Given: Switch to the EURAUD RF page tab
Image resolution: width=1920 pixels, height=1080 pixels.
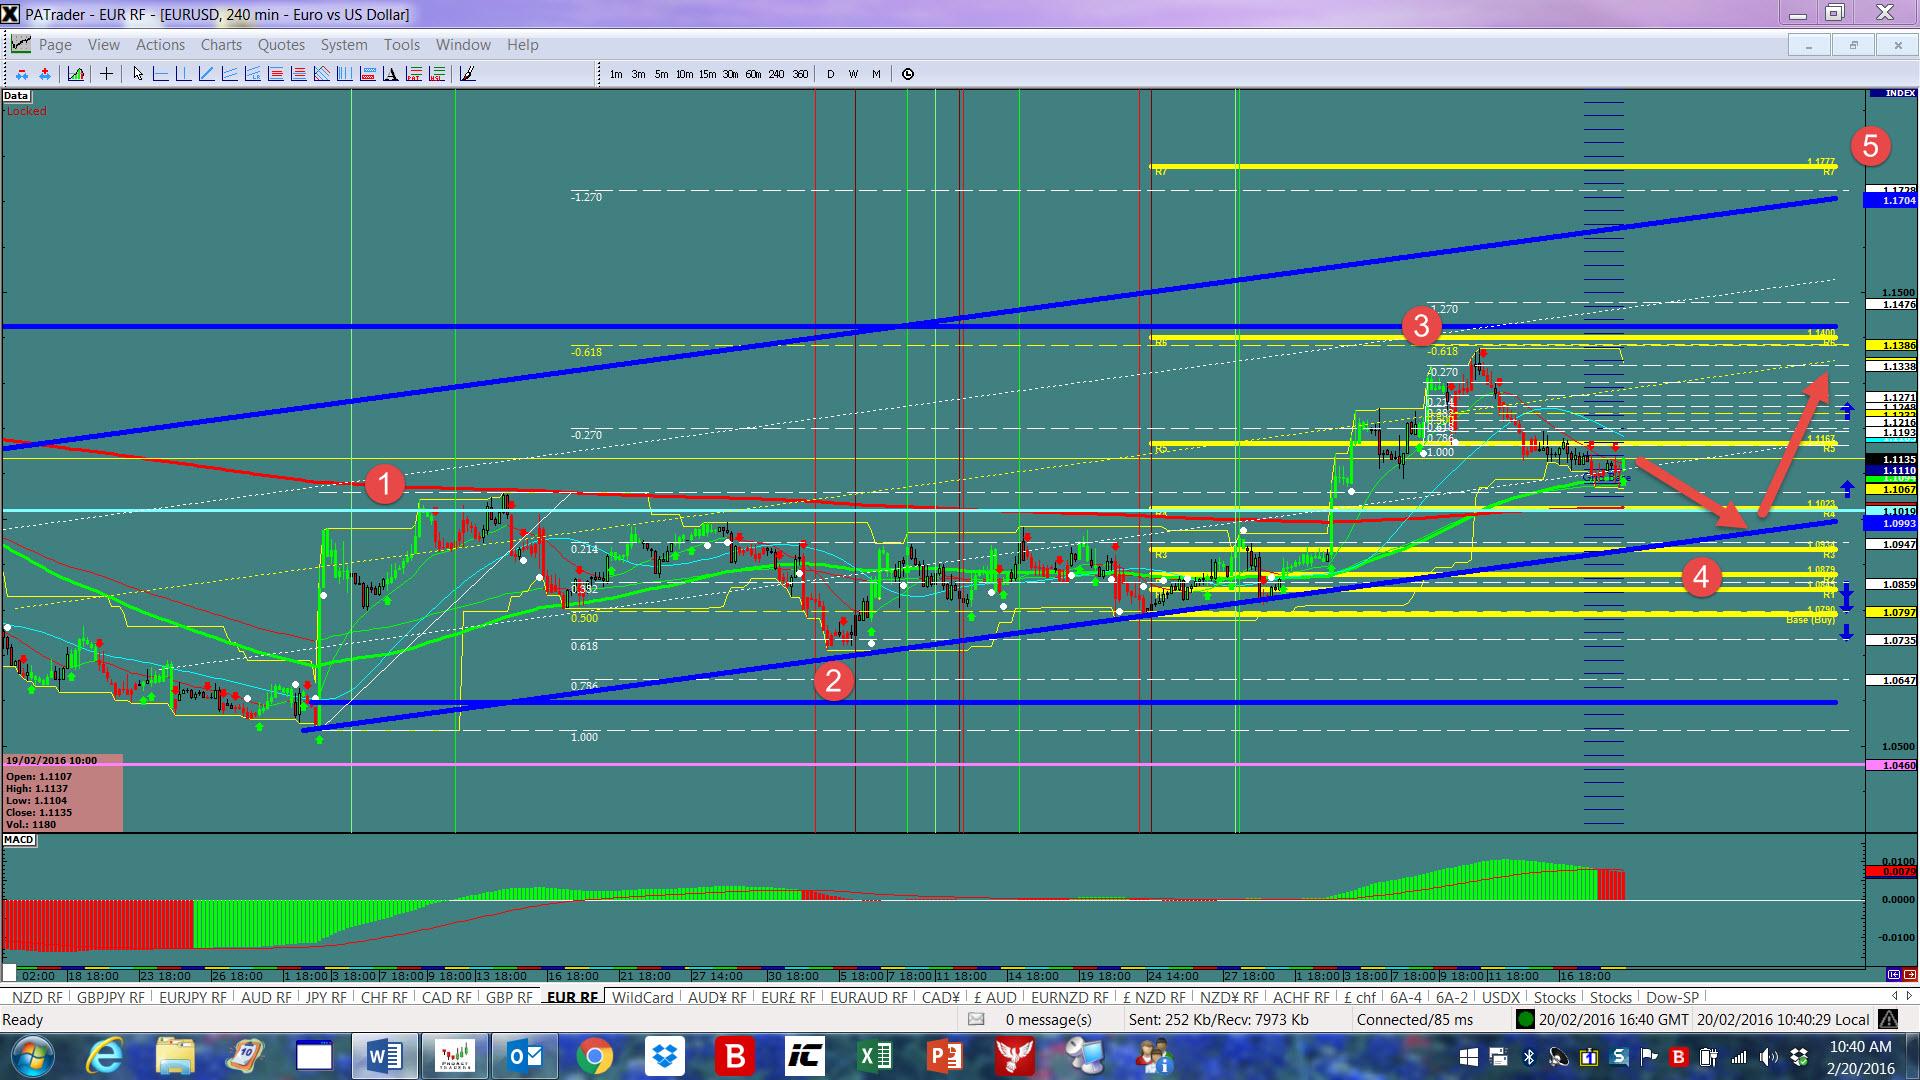Looking at the screenshot, I should (x=869, y=997).
